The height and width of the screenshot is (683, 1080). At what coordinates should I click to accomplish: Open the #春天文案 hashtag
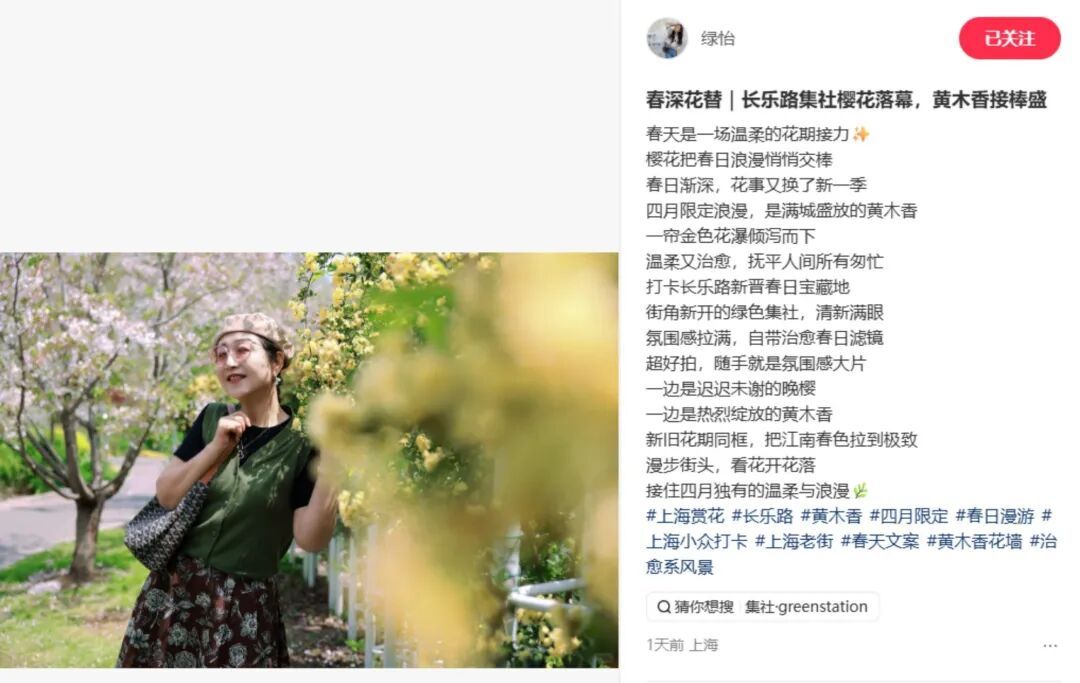880,541
